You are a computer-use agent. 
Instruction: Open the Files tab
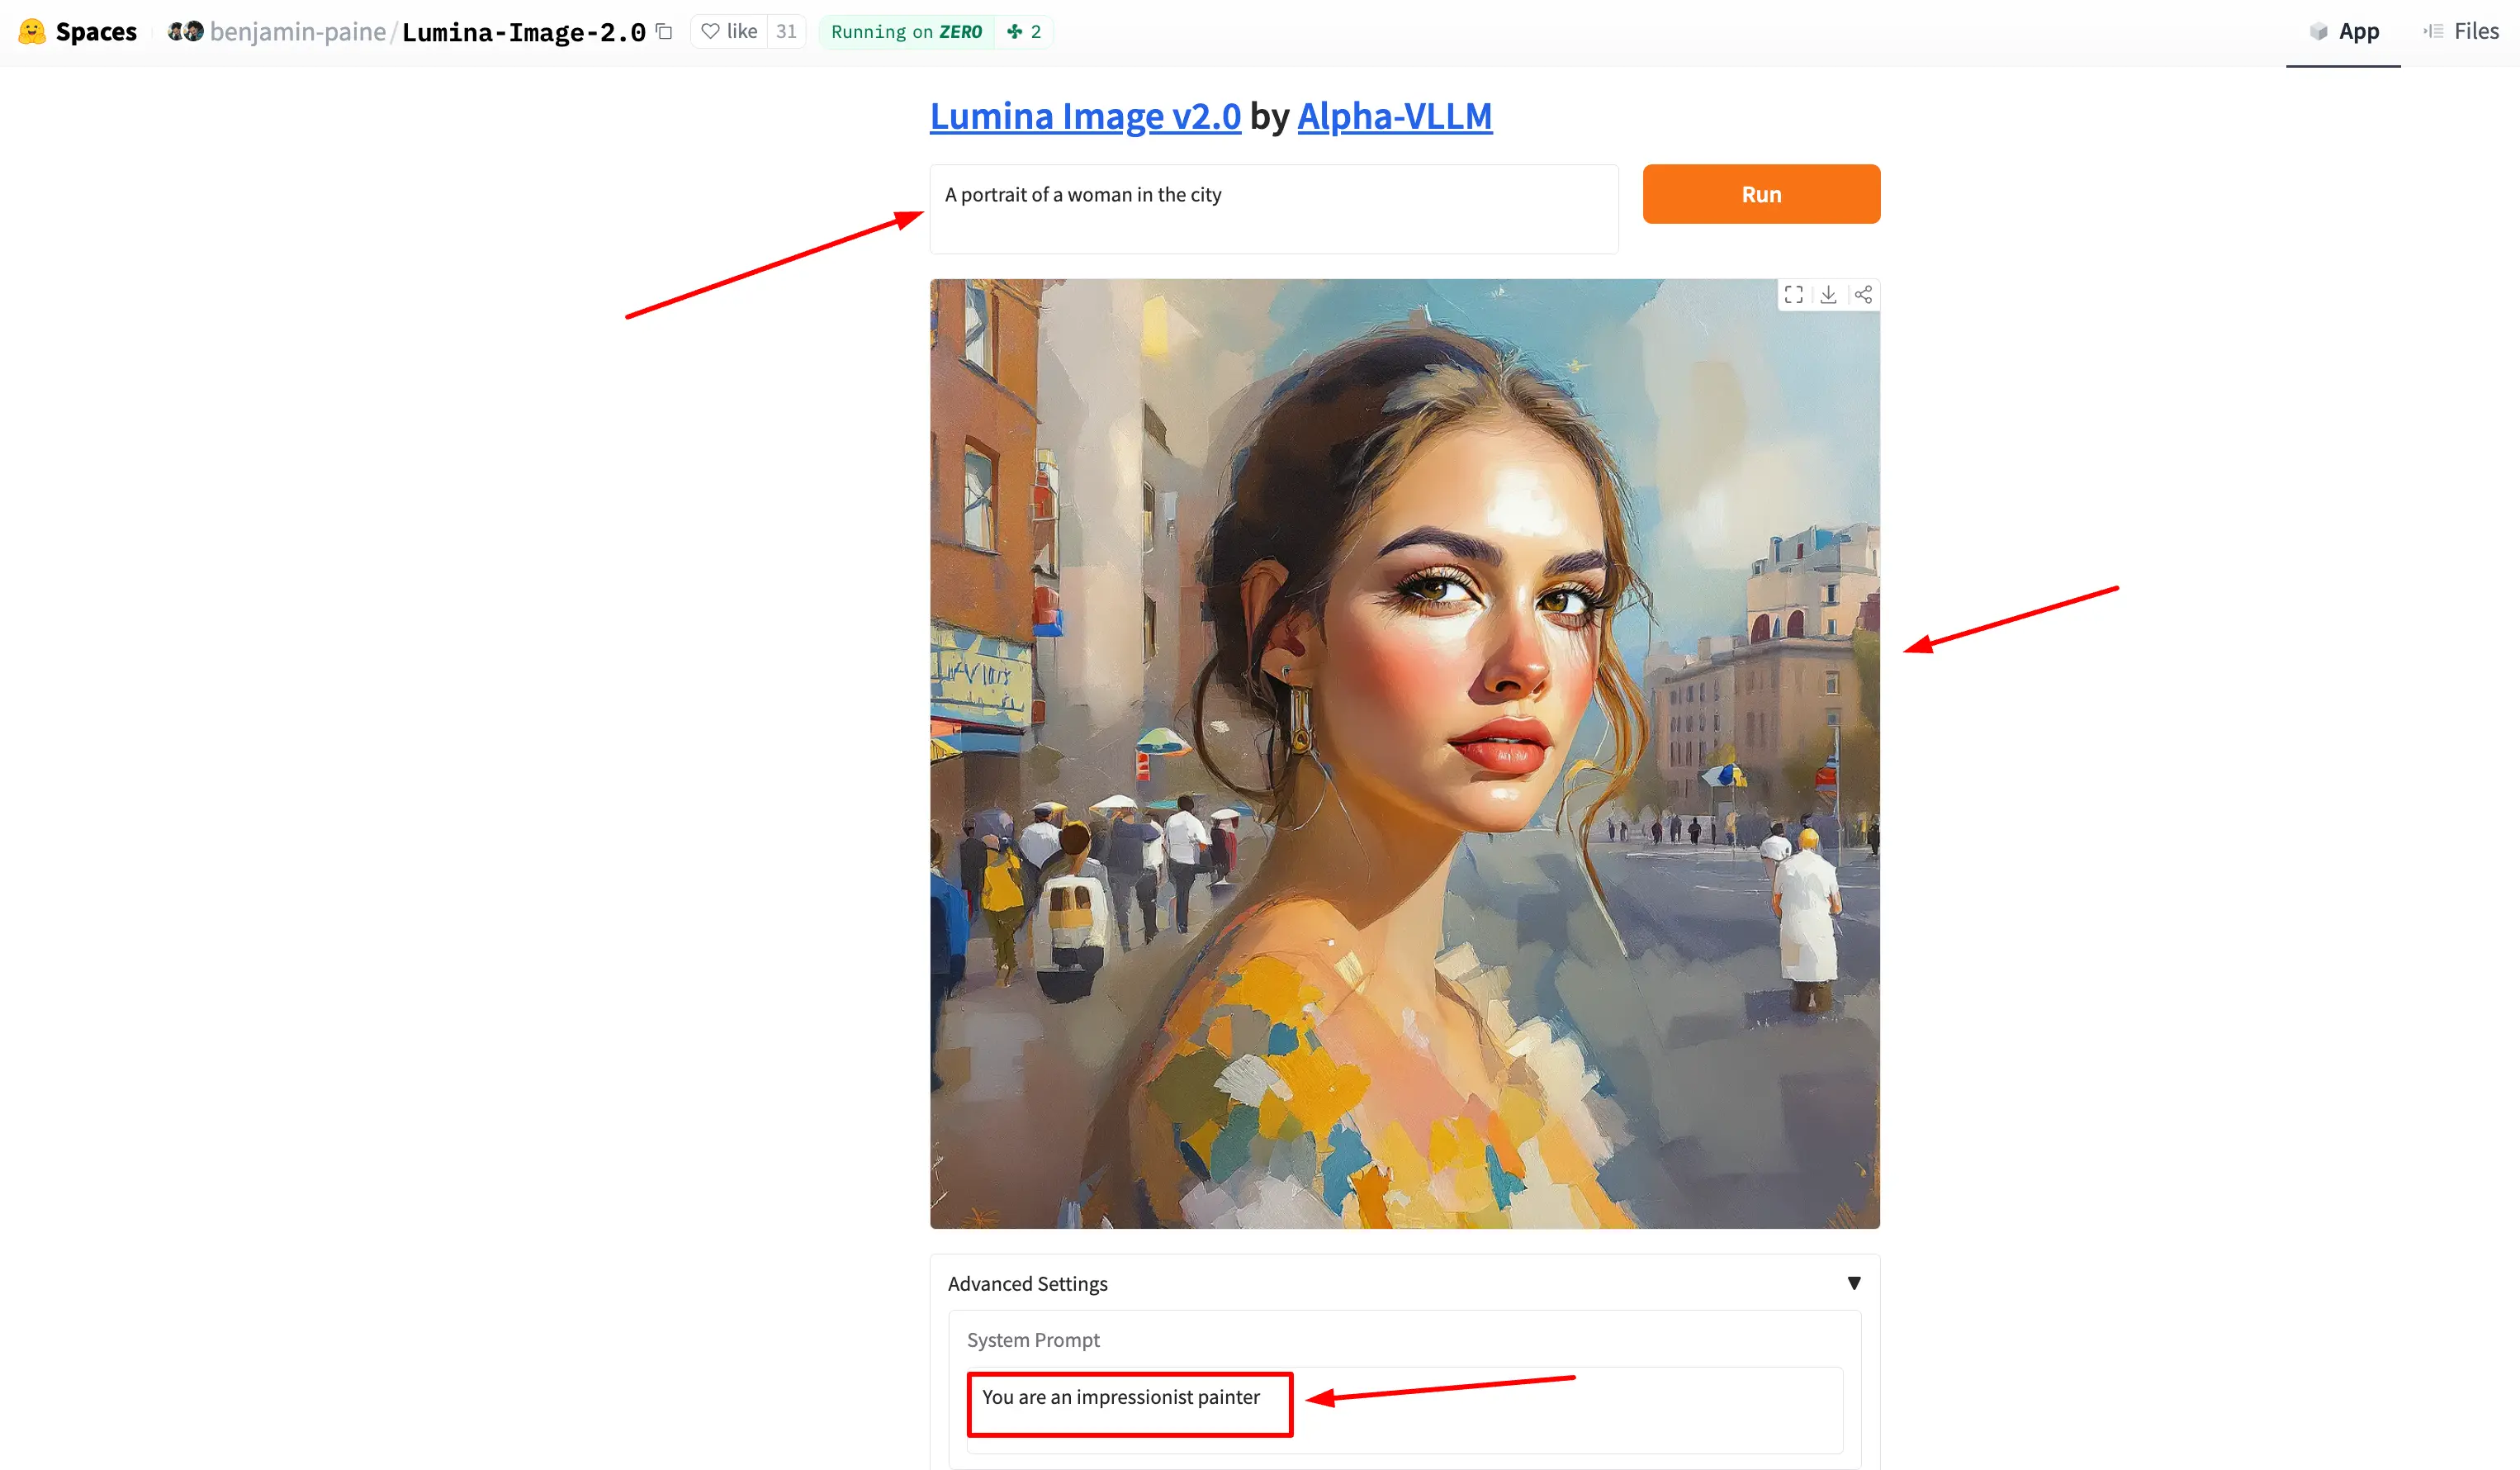tap(2461, 31)
